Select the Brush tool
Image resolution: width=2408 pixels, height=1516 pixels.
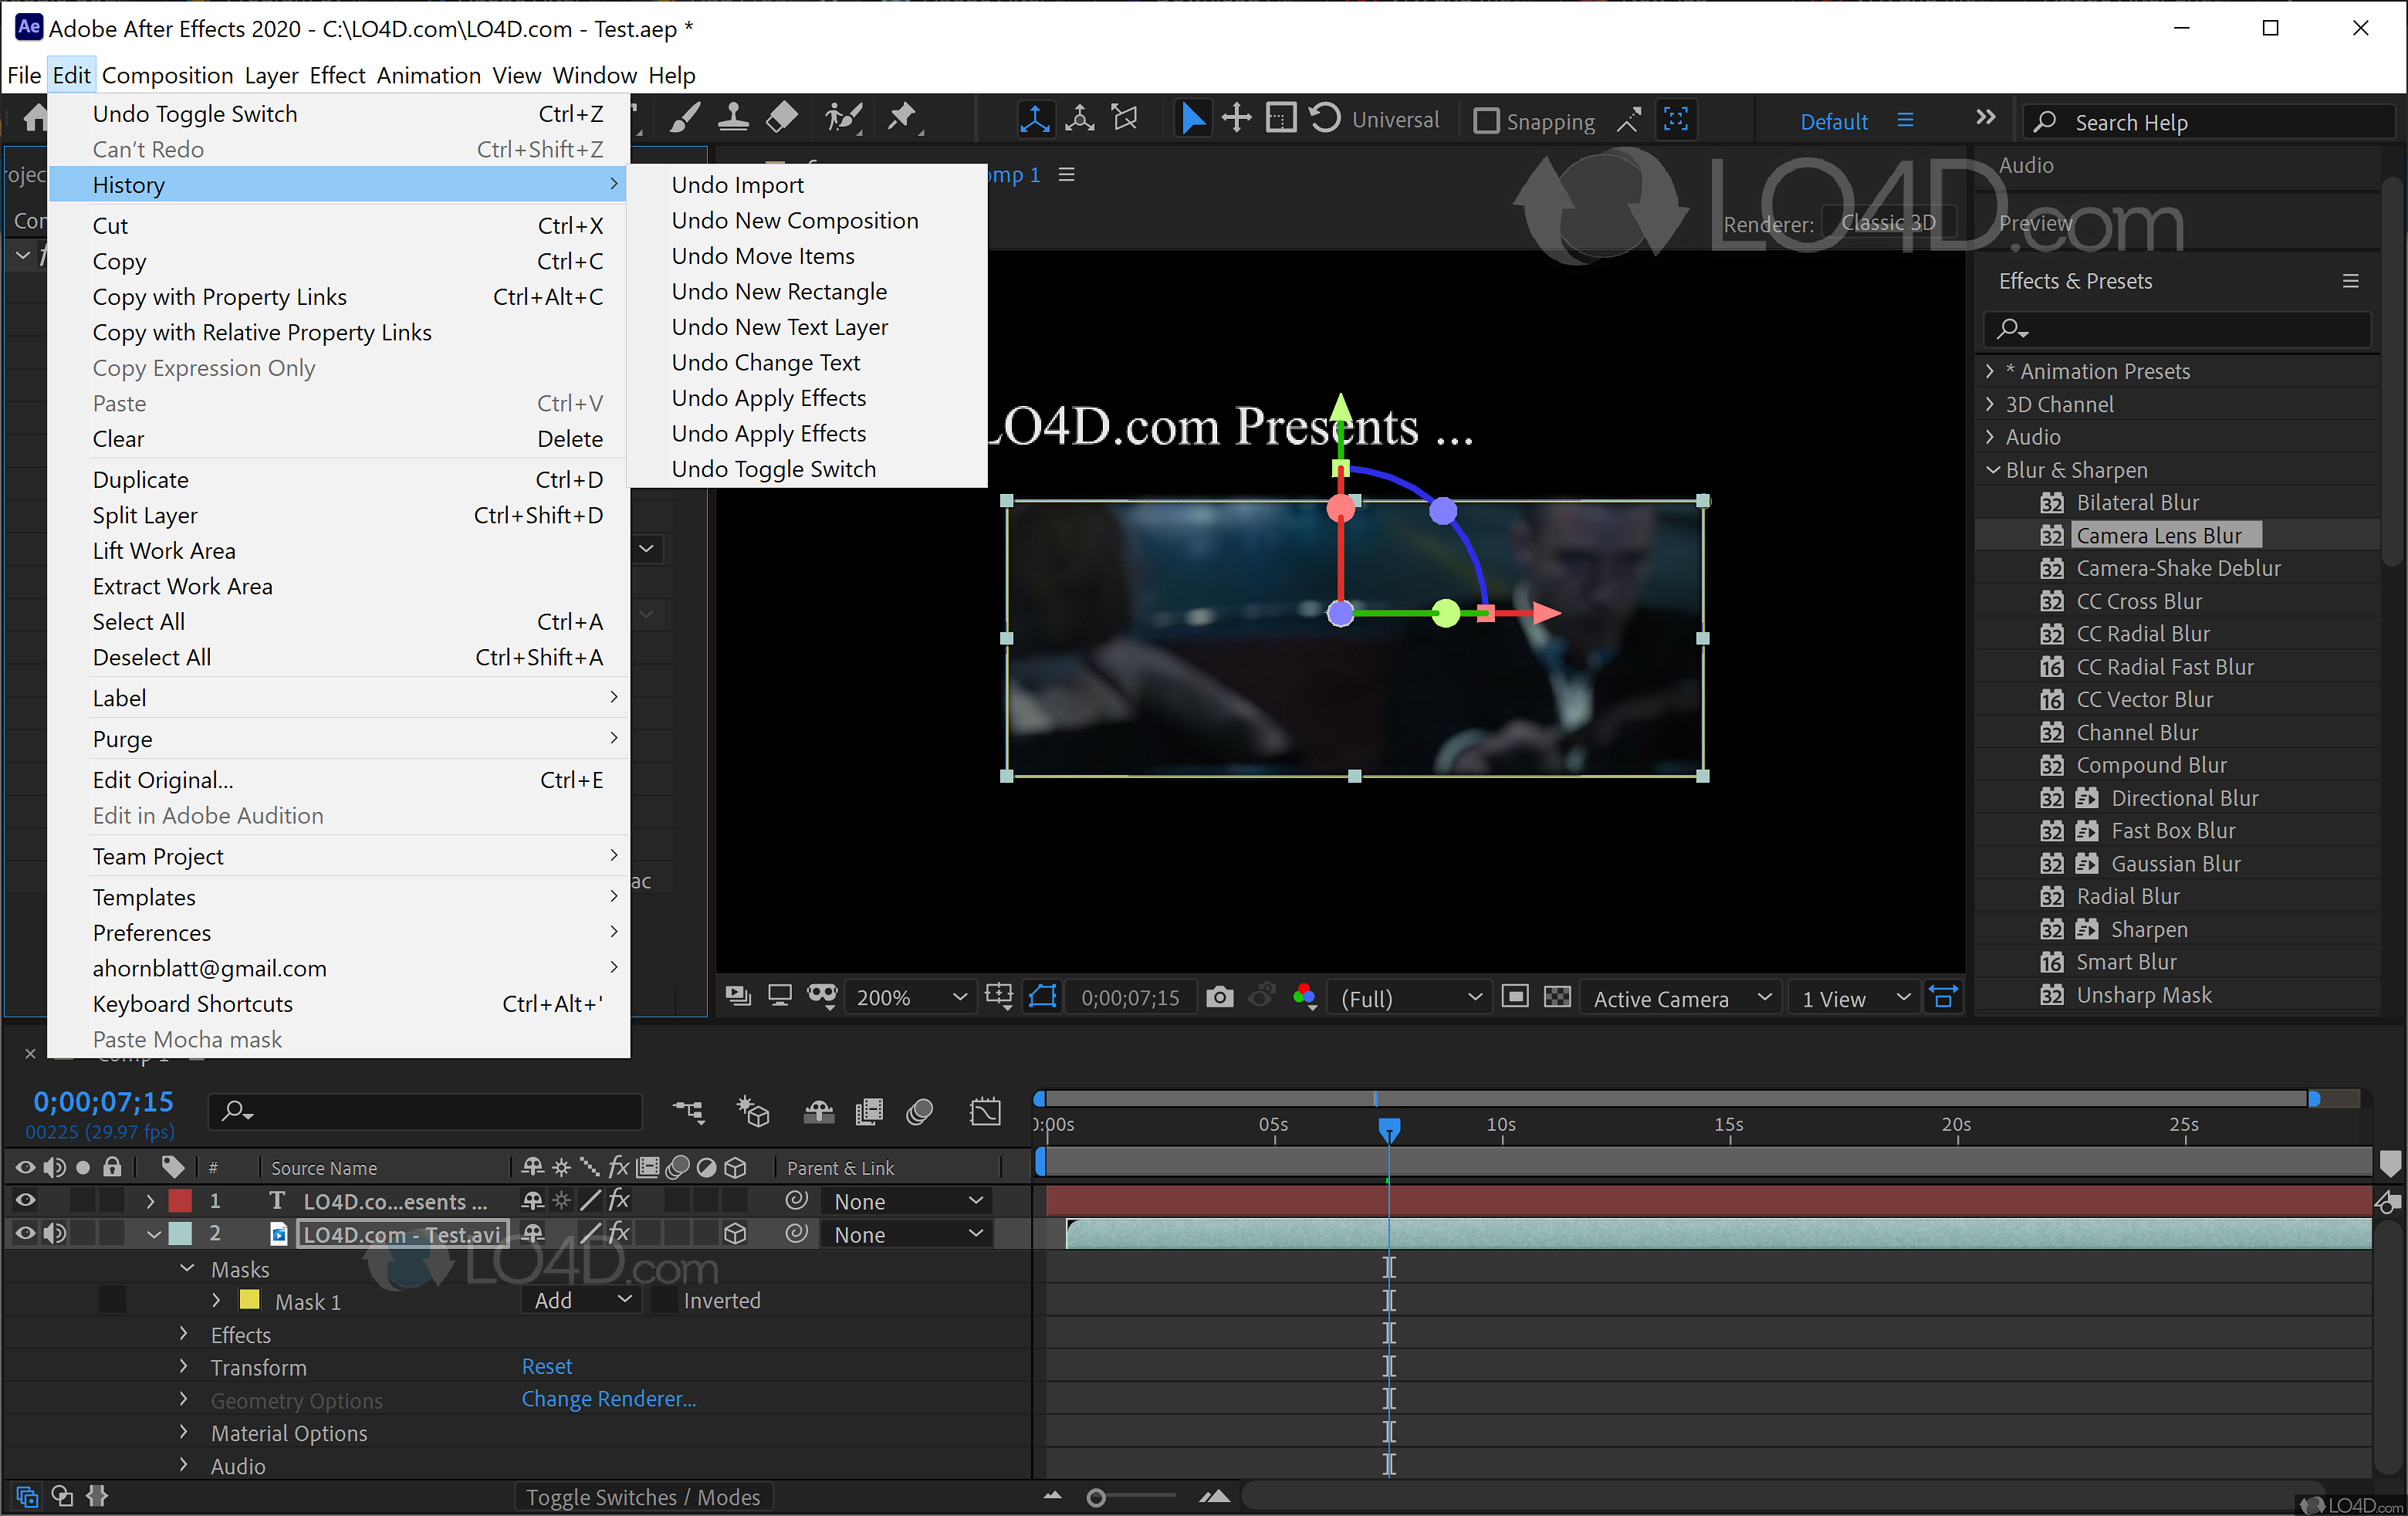pyautogui.click(x=683, y=118)
